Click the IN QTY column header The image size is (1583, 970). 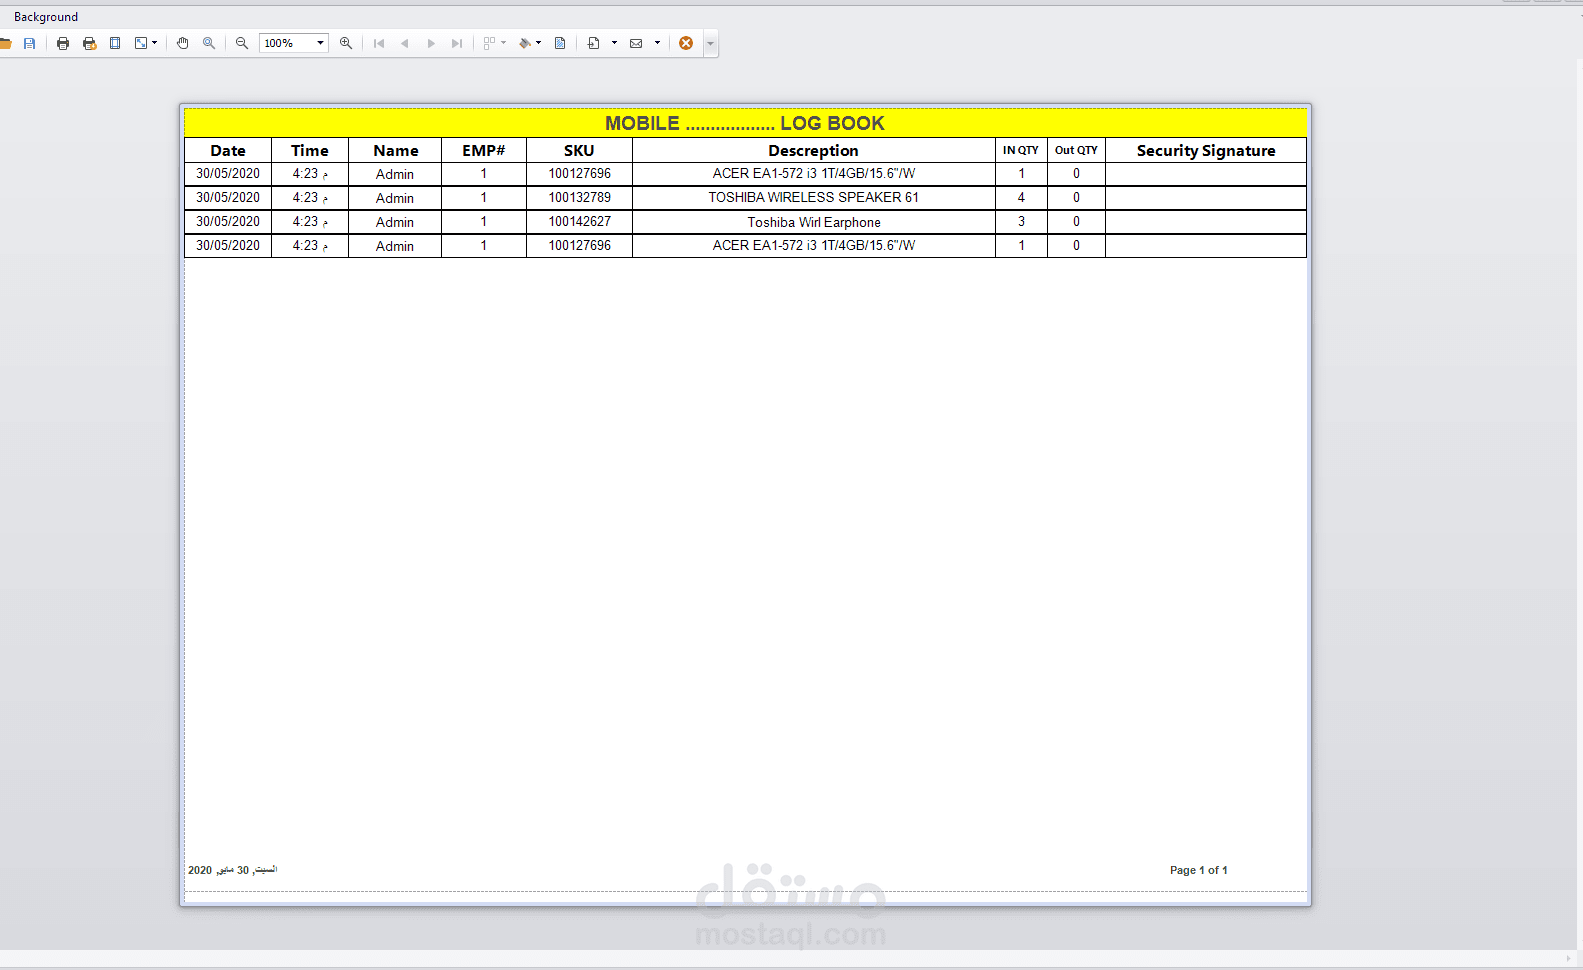click(x=1021, y=150)
